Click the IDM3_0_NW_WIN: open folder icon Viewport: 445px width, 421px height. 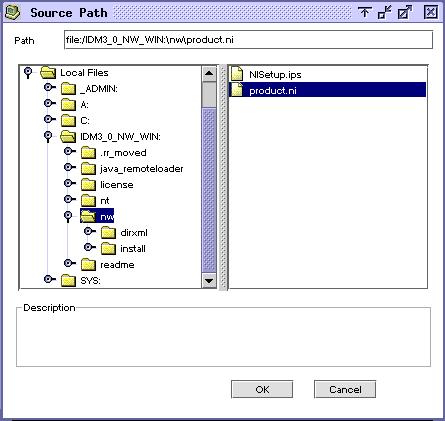tap(68, 136)
